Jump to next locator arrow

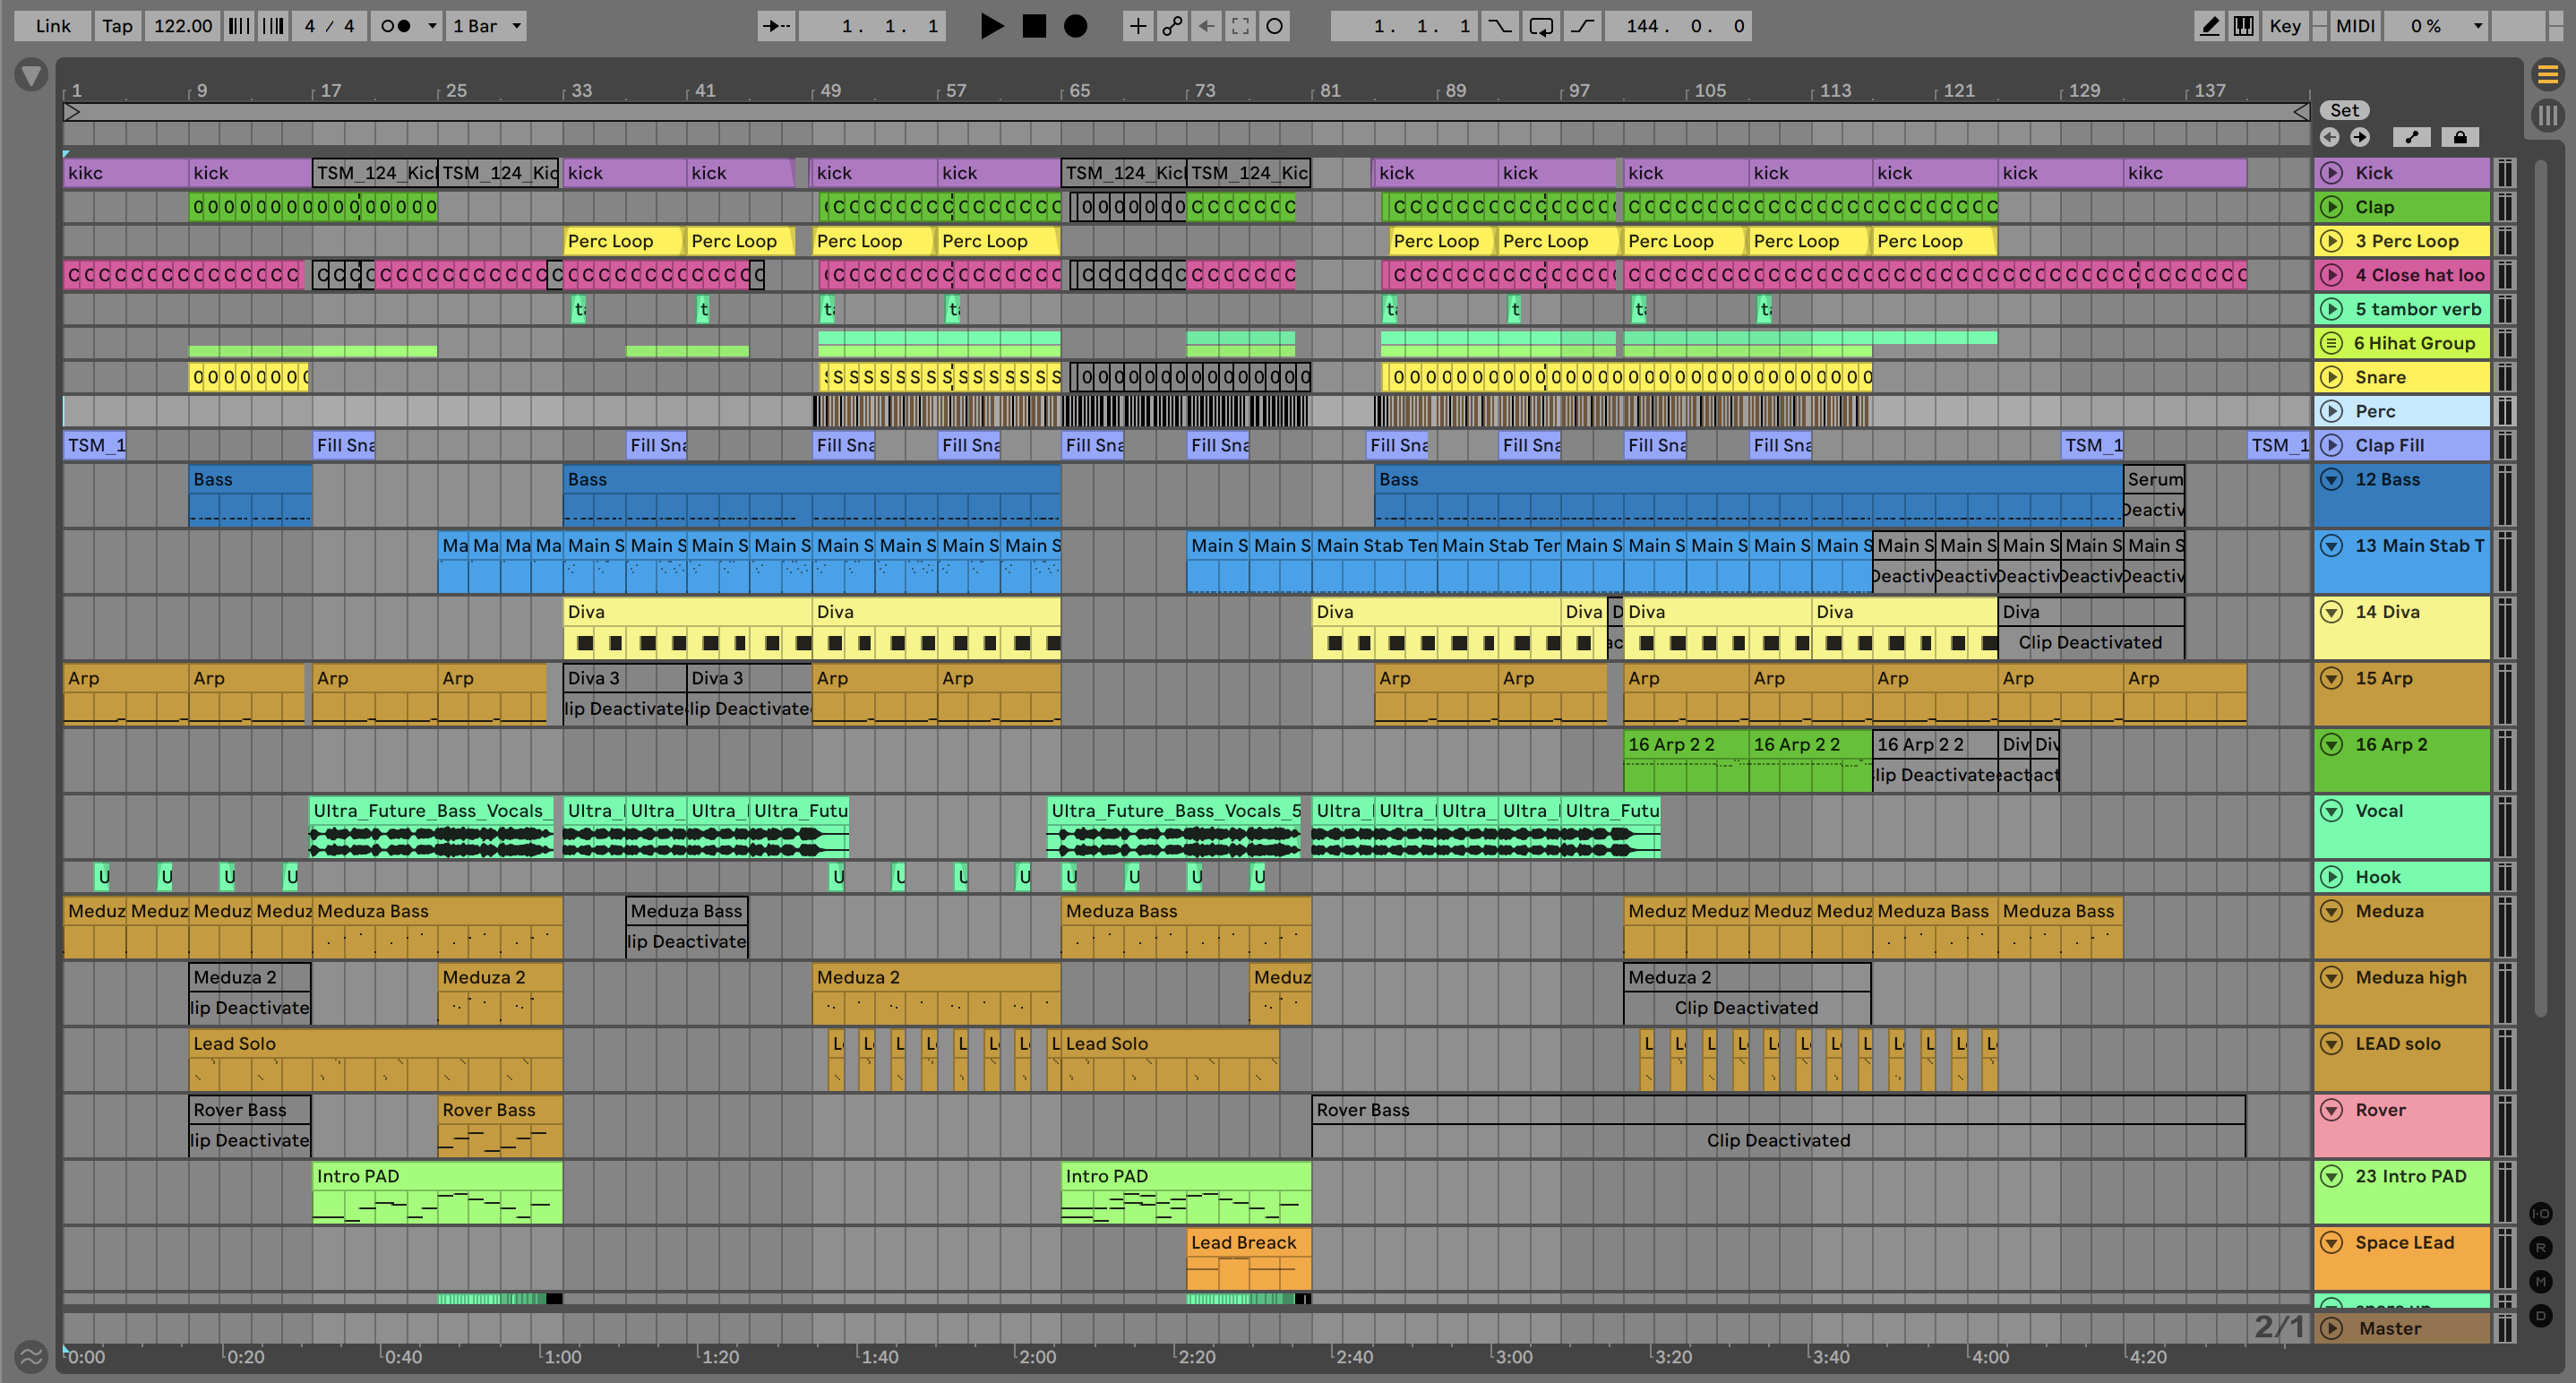point(2360,137)
